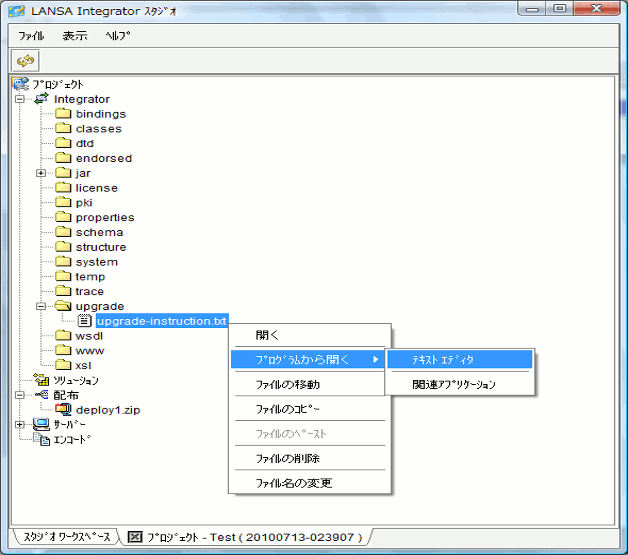Screen dimensions: 628x555
Task: Select the structure folder label
Action: pyautogui.click(x=101, y=247)
